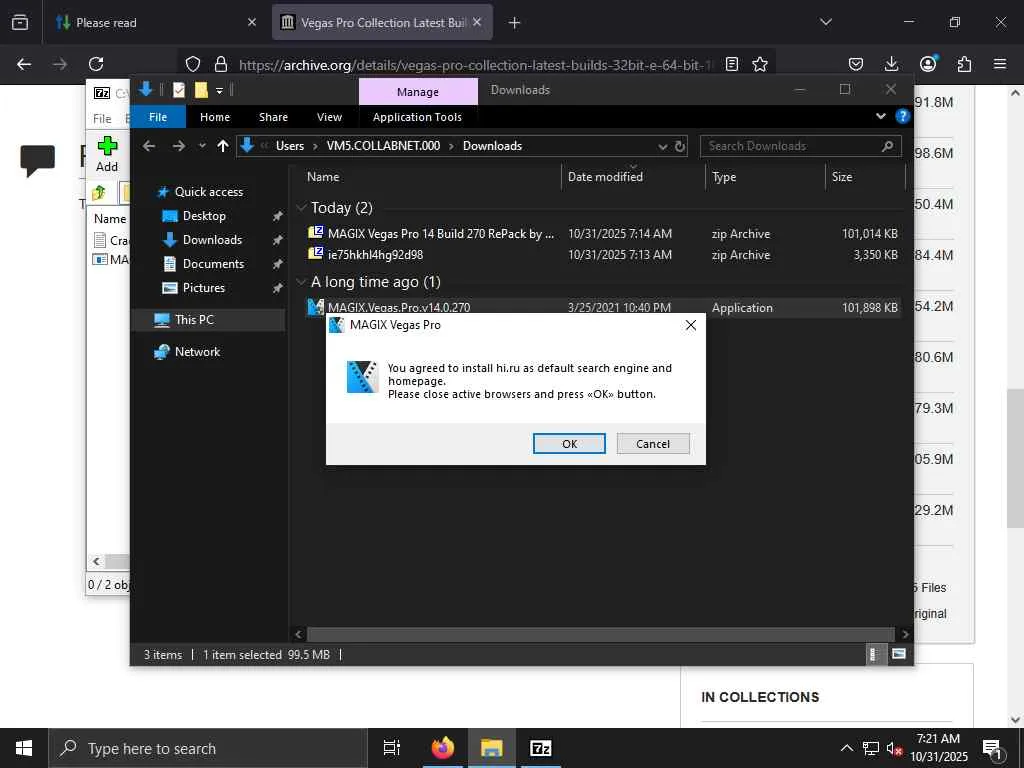Image resolution: width=1024 pixels, height=768 pixels.
Task: Open the File menu in File Explorer
Action: pyautogui.click(x=158, y=117)
